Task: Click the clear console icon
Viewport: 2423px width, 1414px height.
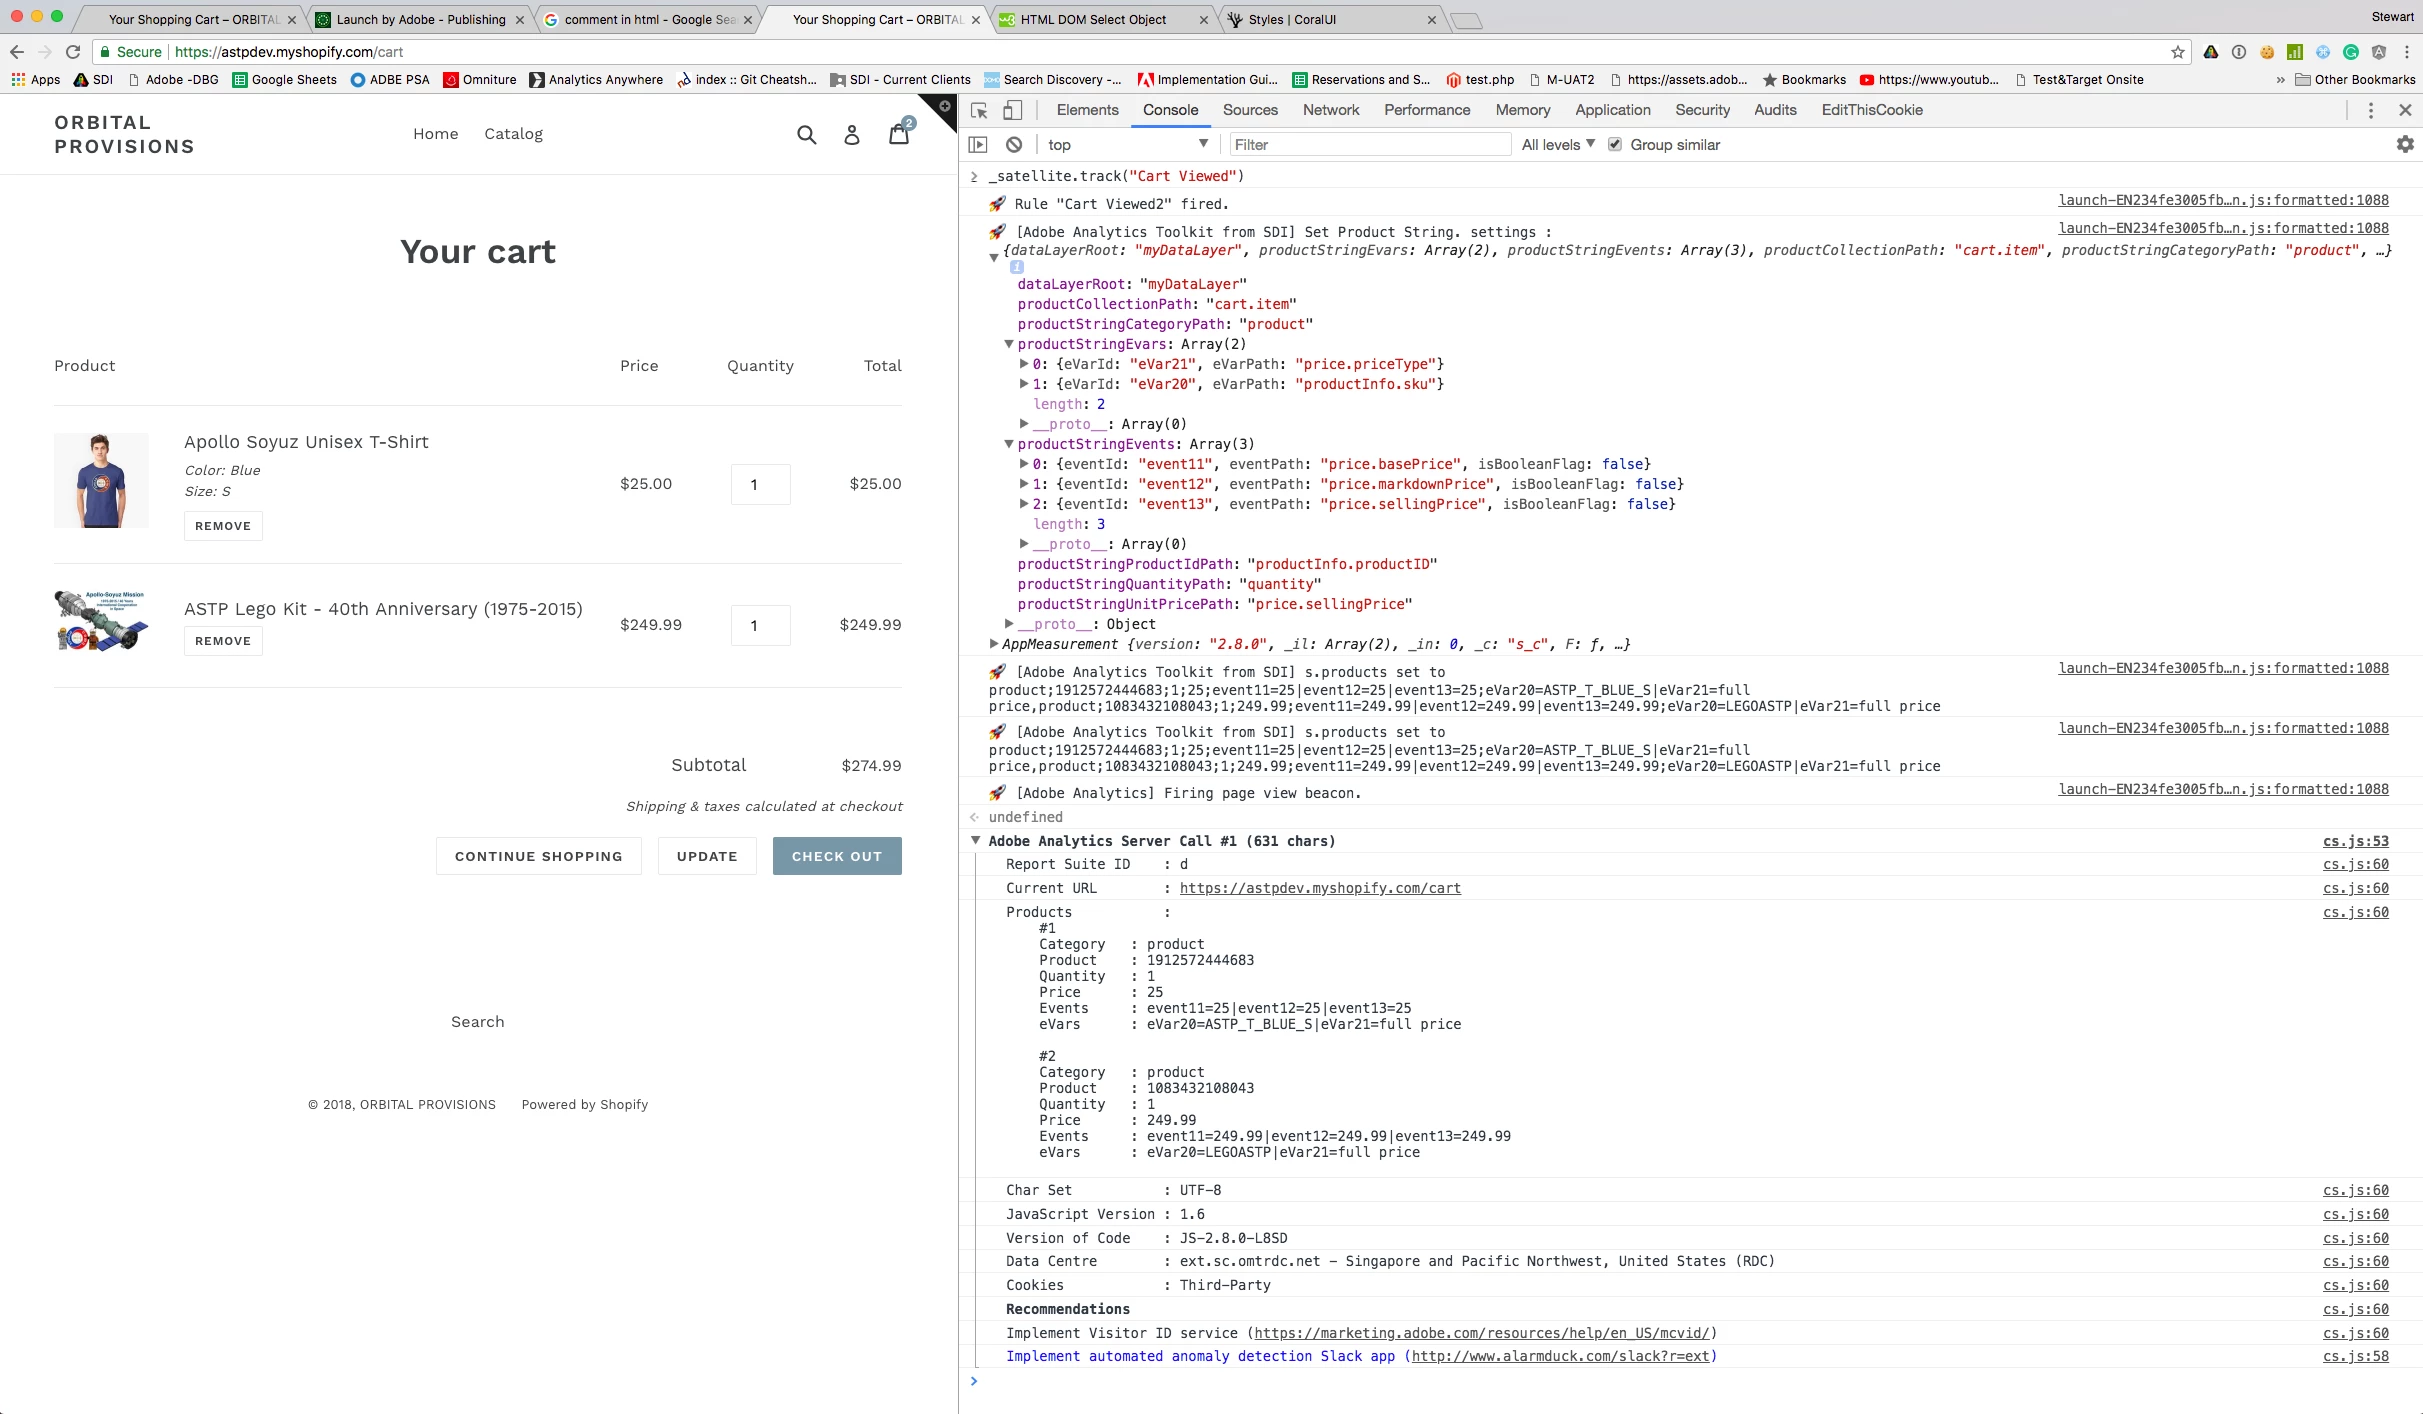Action: (x=1014, y=145)
